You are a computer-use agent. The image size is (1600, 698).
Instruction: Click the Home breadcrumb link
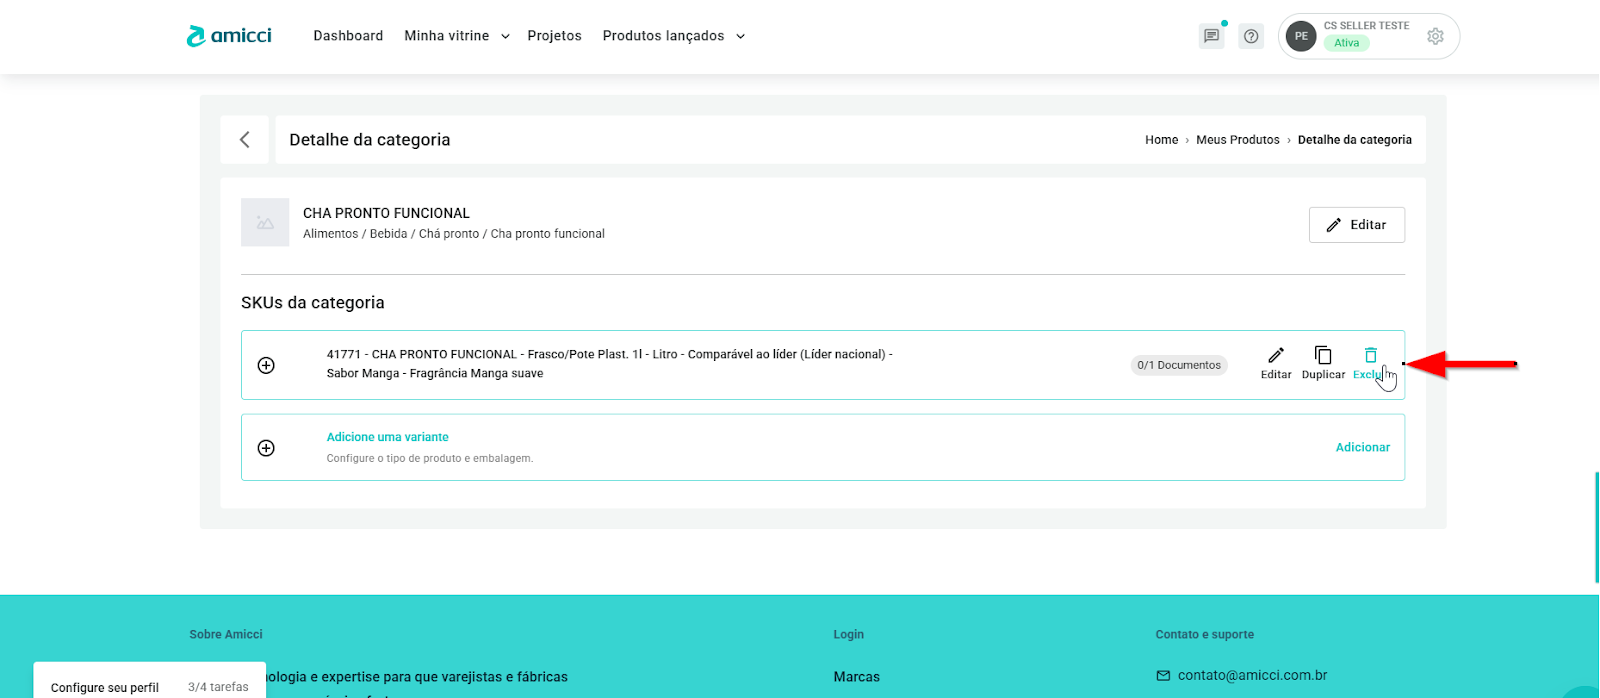click(1161, 140)
